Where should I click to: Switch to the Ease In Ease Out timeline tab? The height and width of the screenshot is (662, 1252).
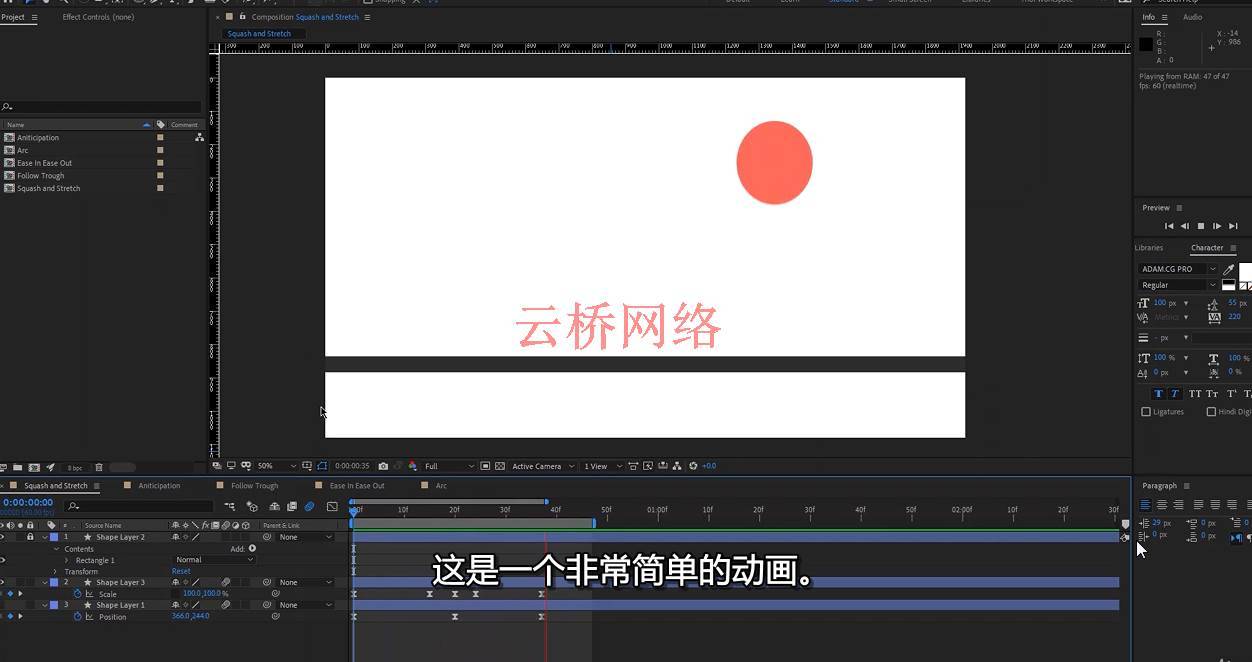[357, 486]
